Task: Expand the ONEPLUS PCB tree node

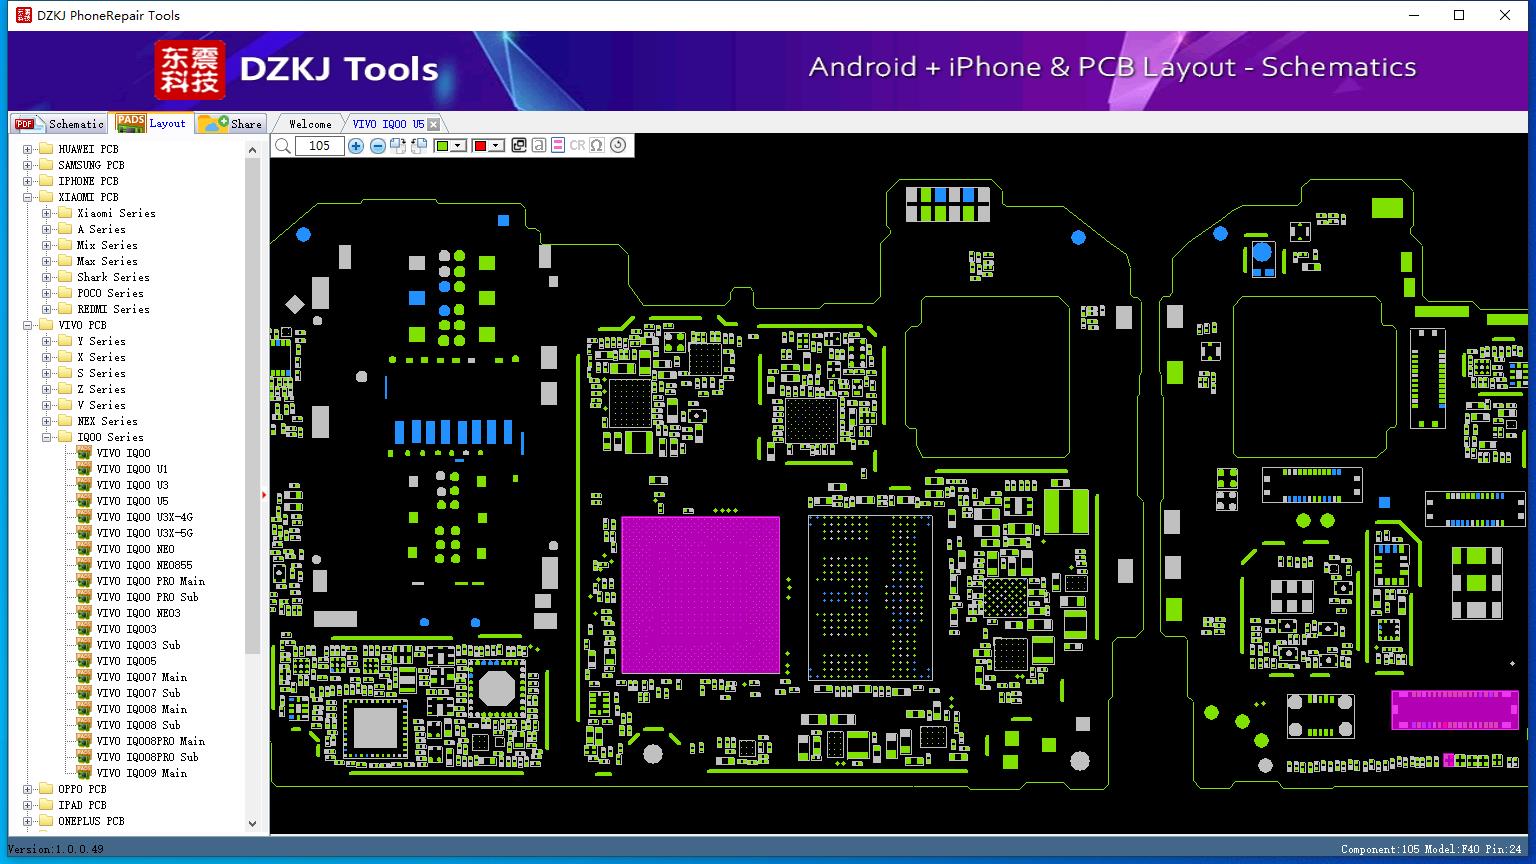Action: click(27, 821)
